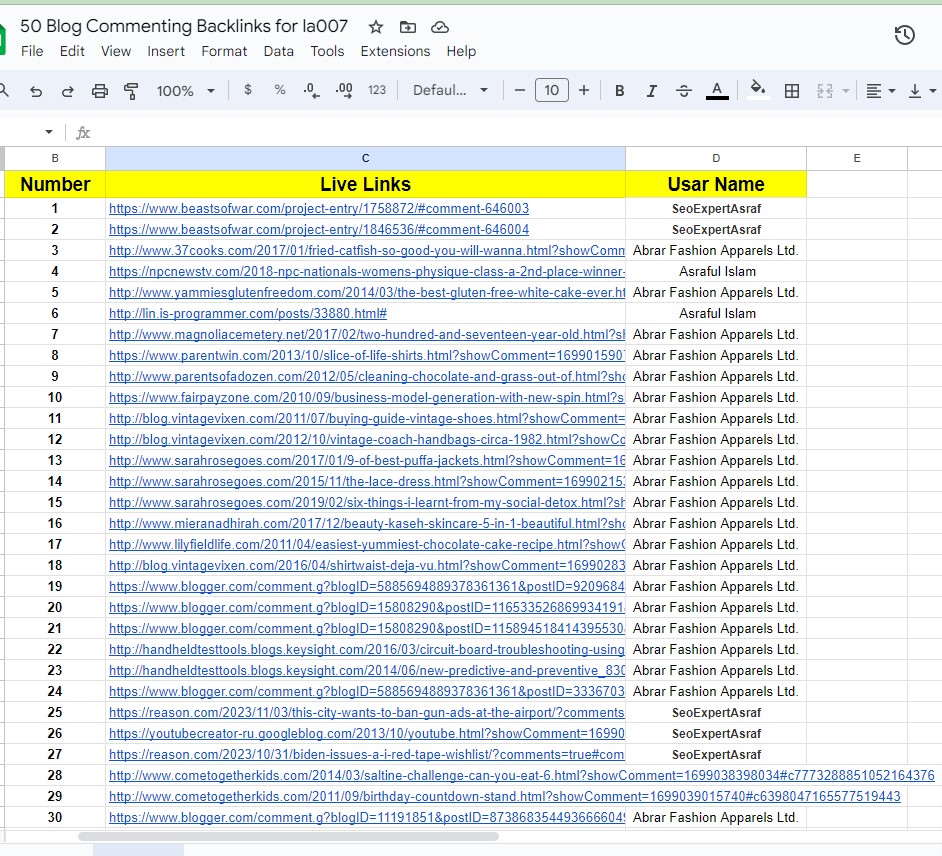Toggle italic formatting

(651, 91)
